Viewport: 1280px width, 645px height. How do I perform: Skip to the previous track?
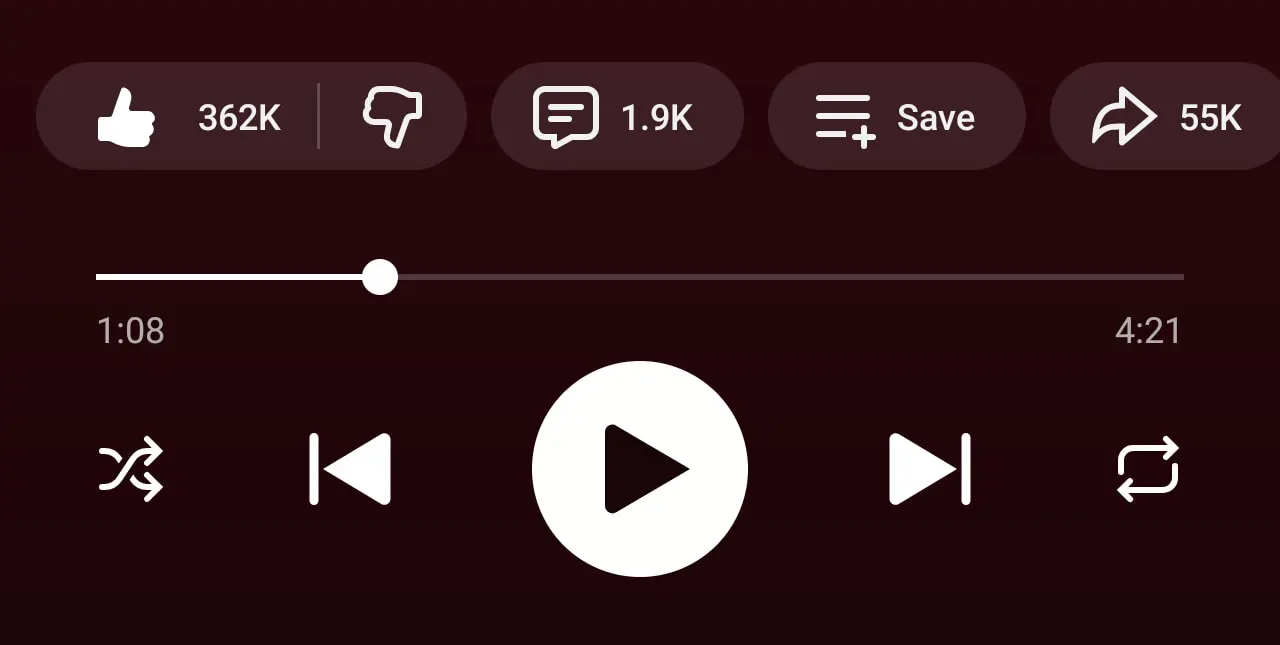[350, 468]
